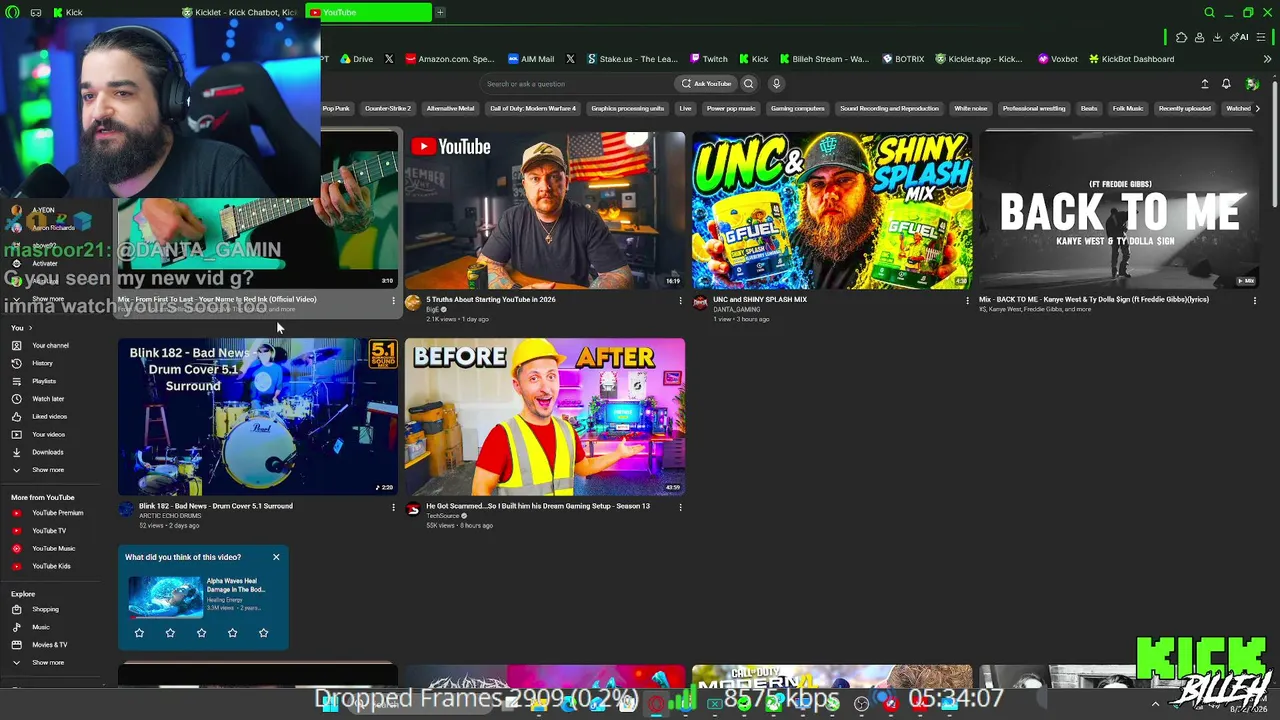Filter feed by Counter-Strike 2 chip

point(388,108)
